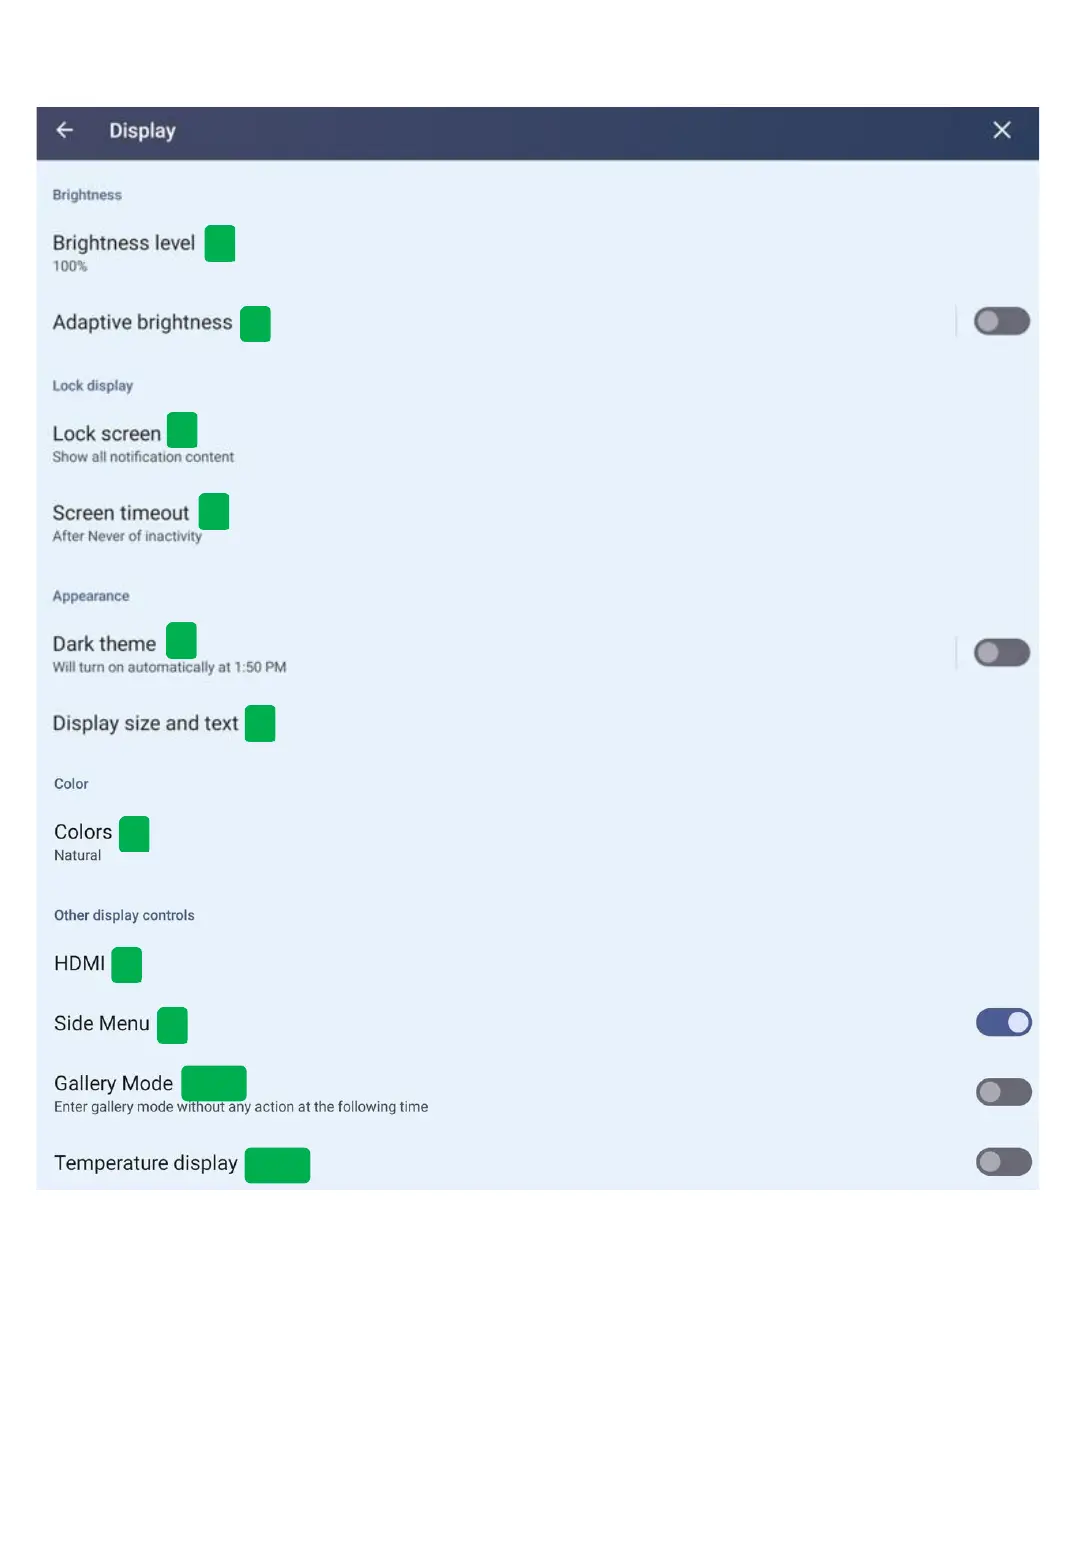Open Brightness level setting
Image resolution: width=1080 pixels, height=1560 pixels.
click(123, 244)
